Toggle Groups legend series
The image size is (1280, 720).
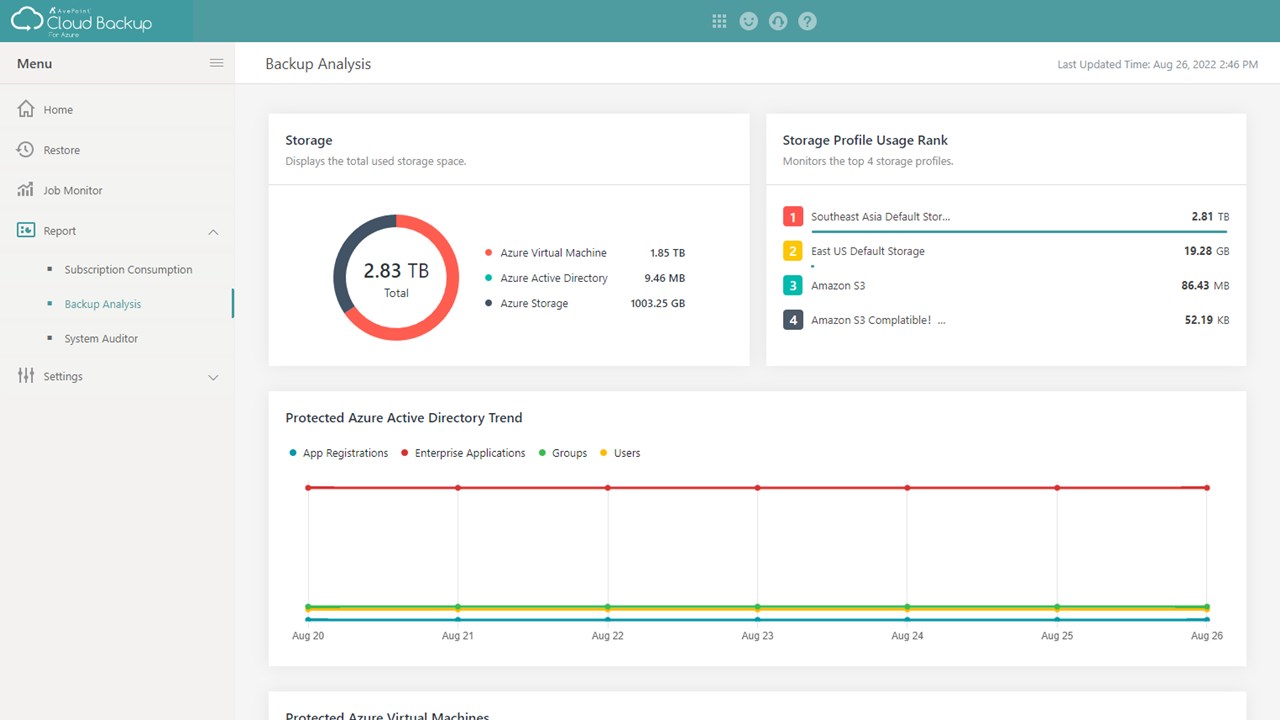pyautogui.click(x=563, y=453)
